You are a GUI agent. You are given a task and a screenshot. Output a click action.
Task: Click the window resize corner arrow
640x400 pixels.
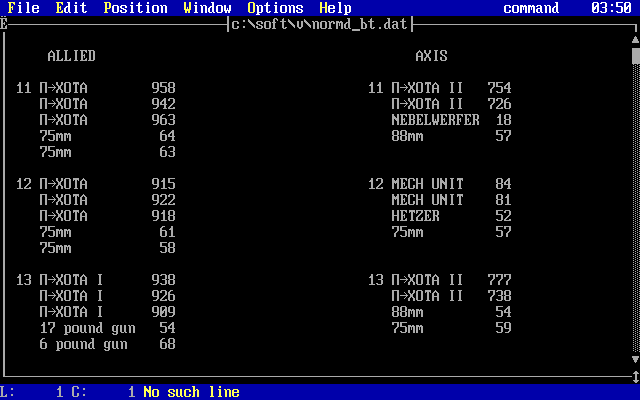(x=636, y=376)
